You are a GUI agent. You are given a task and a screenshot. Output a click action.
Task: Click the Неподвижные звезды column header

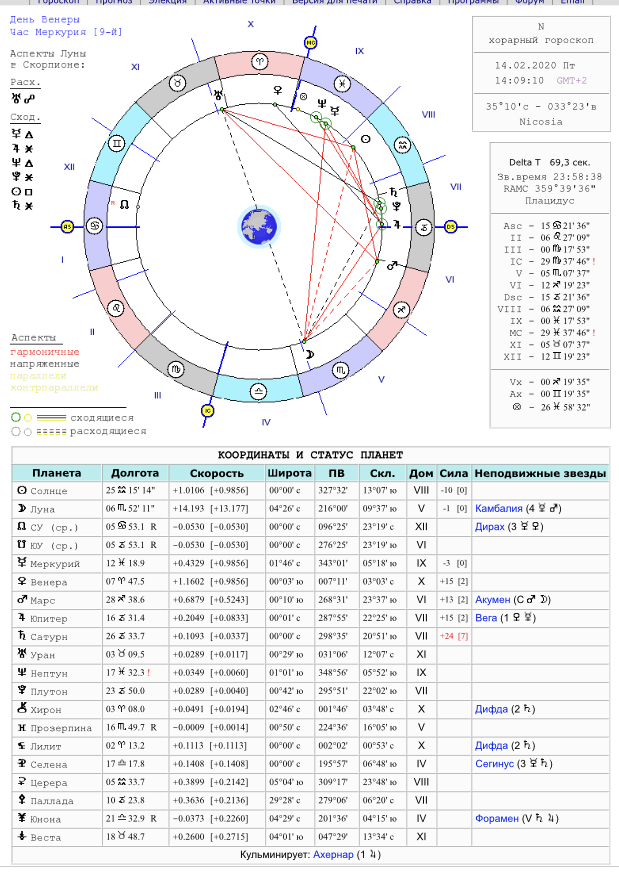(x=540, y=473)
